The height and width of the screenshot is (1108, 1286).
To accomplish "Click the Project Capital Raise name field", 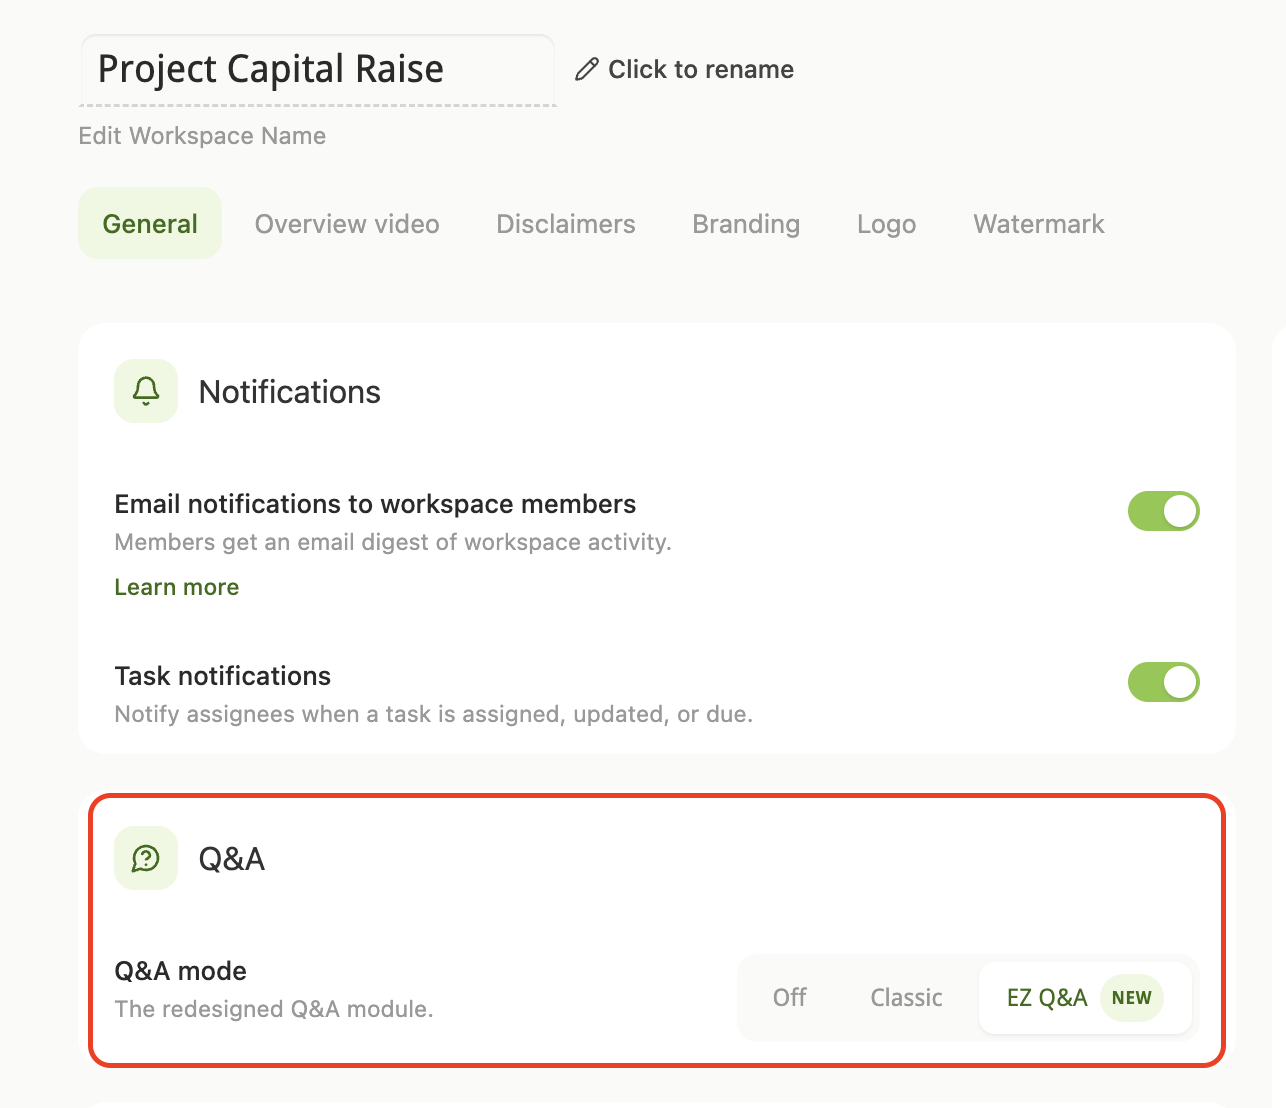I will 317,70.
